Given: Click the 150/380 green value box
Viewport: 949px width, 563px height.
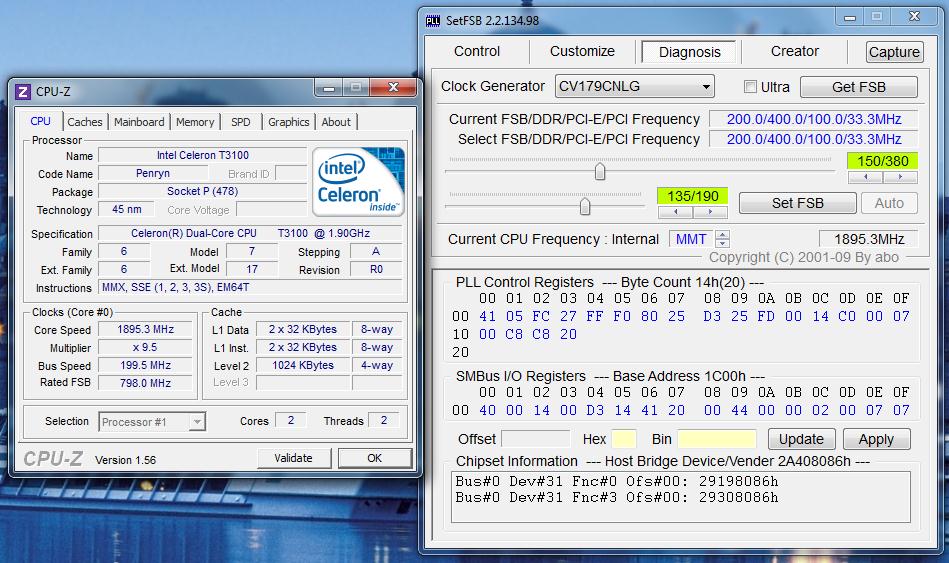Looking at the screenshot, I should point(882,161).
